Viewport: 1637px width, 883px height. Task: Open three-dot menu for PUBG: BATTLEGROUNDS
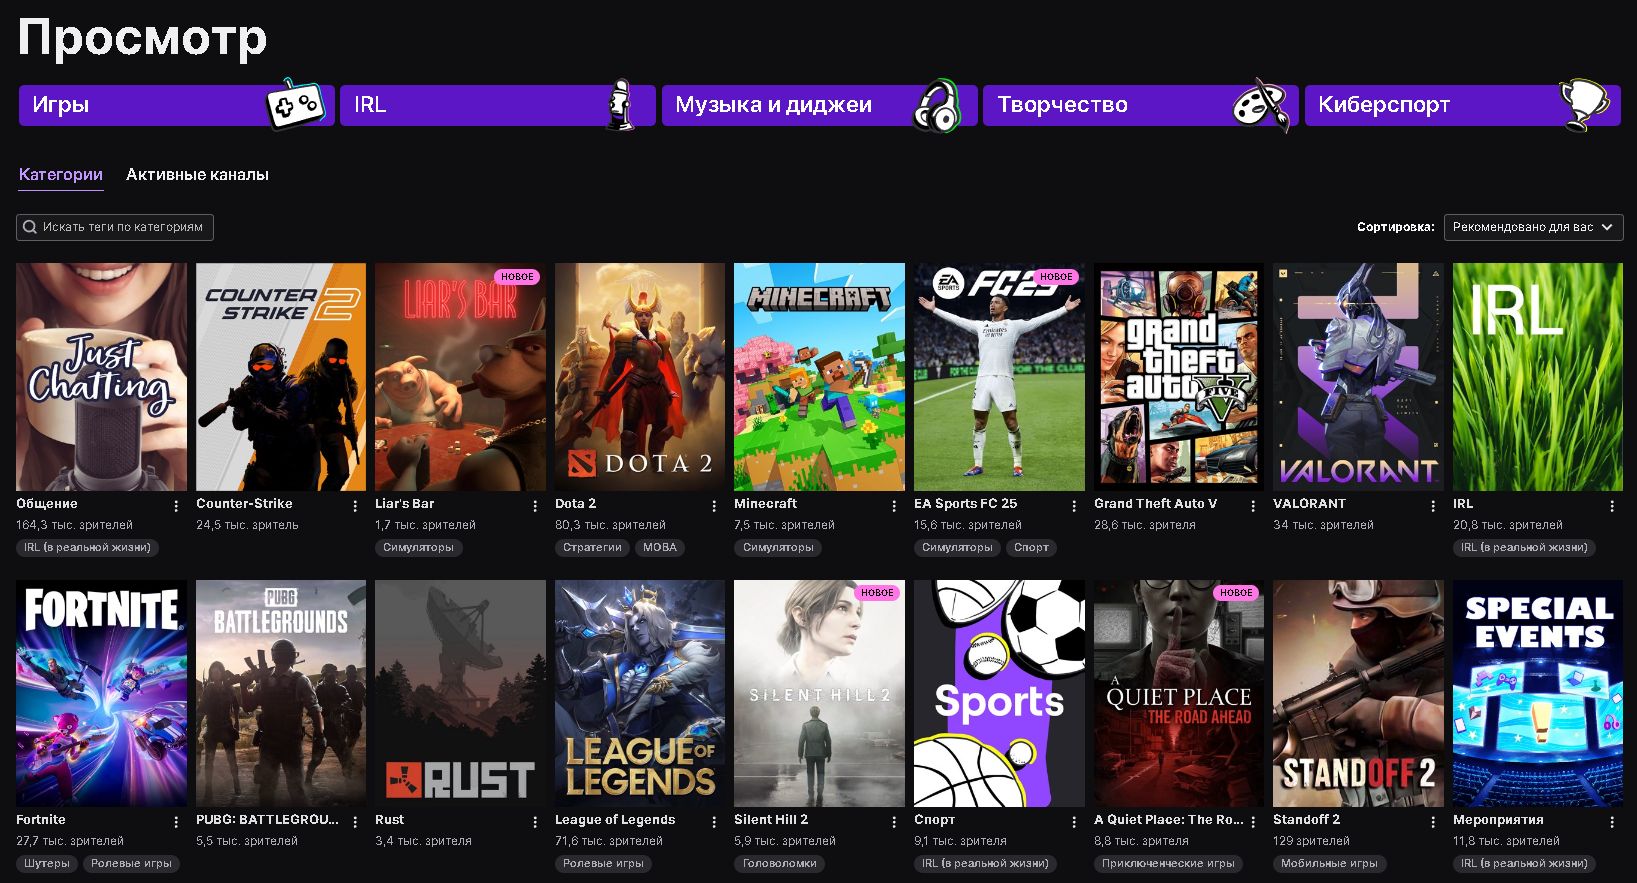(355, 822)
